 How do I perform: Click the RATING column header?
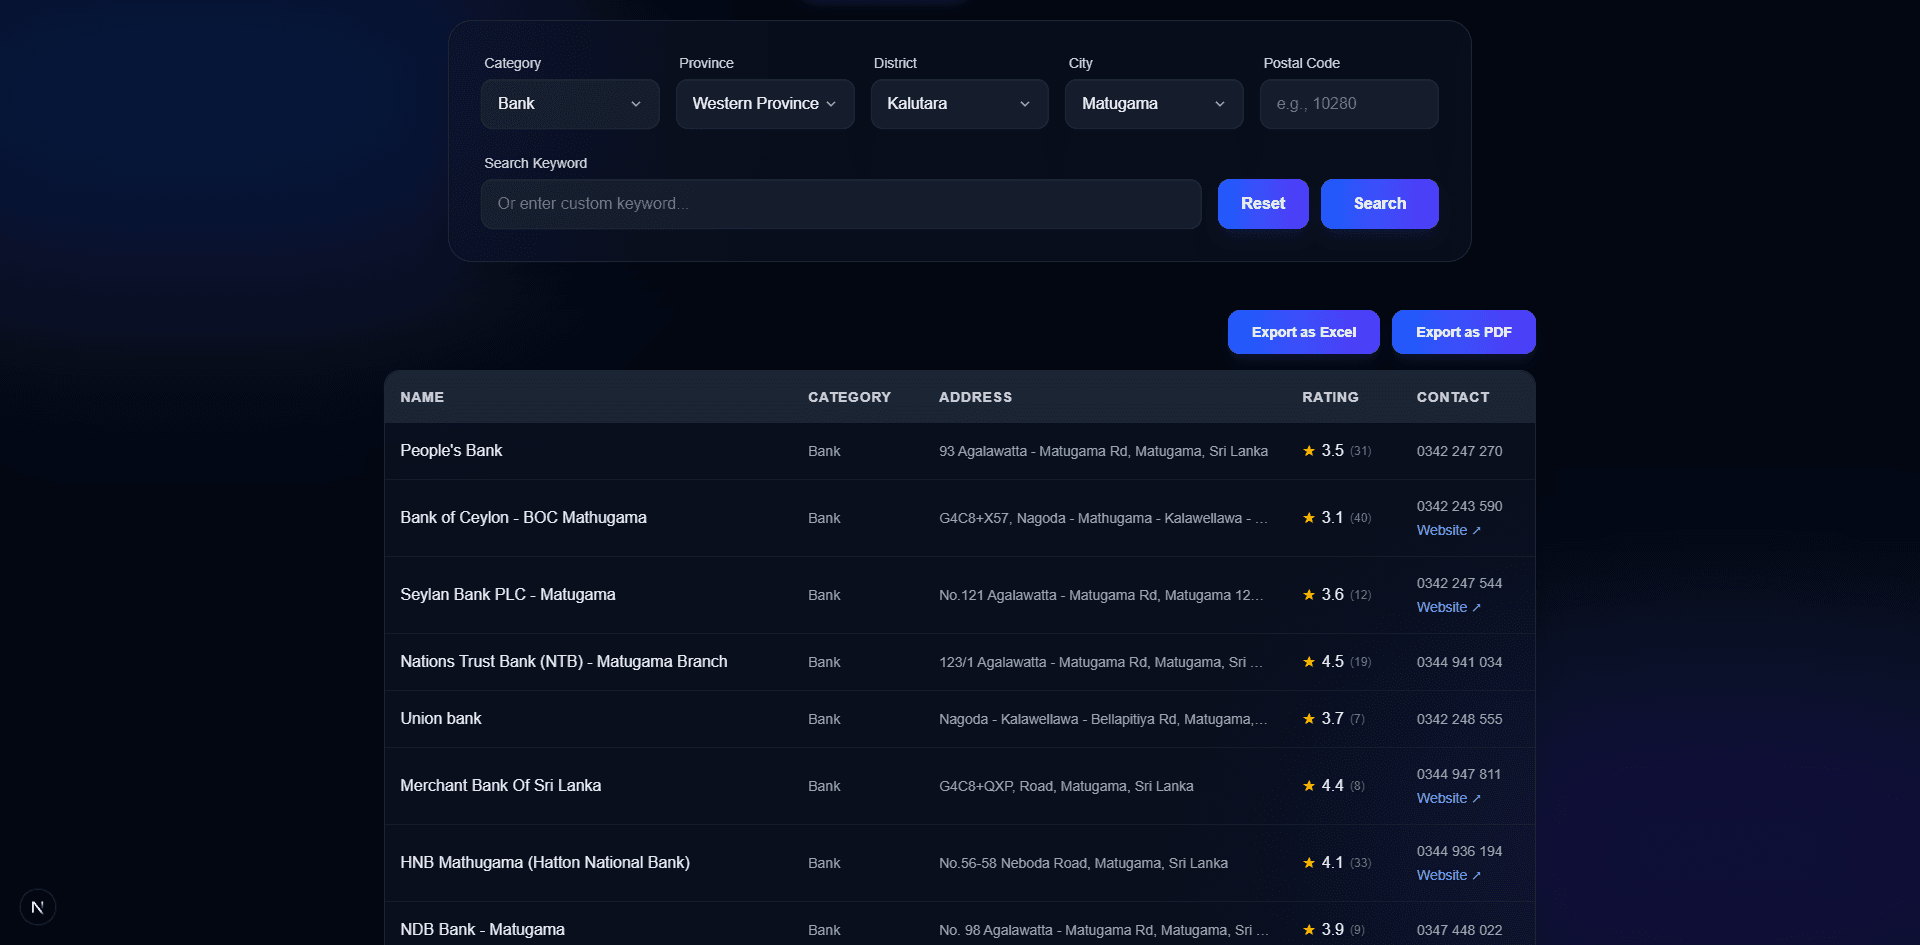1330,397
